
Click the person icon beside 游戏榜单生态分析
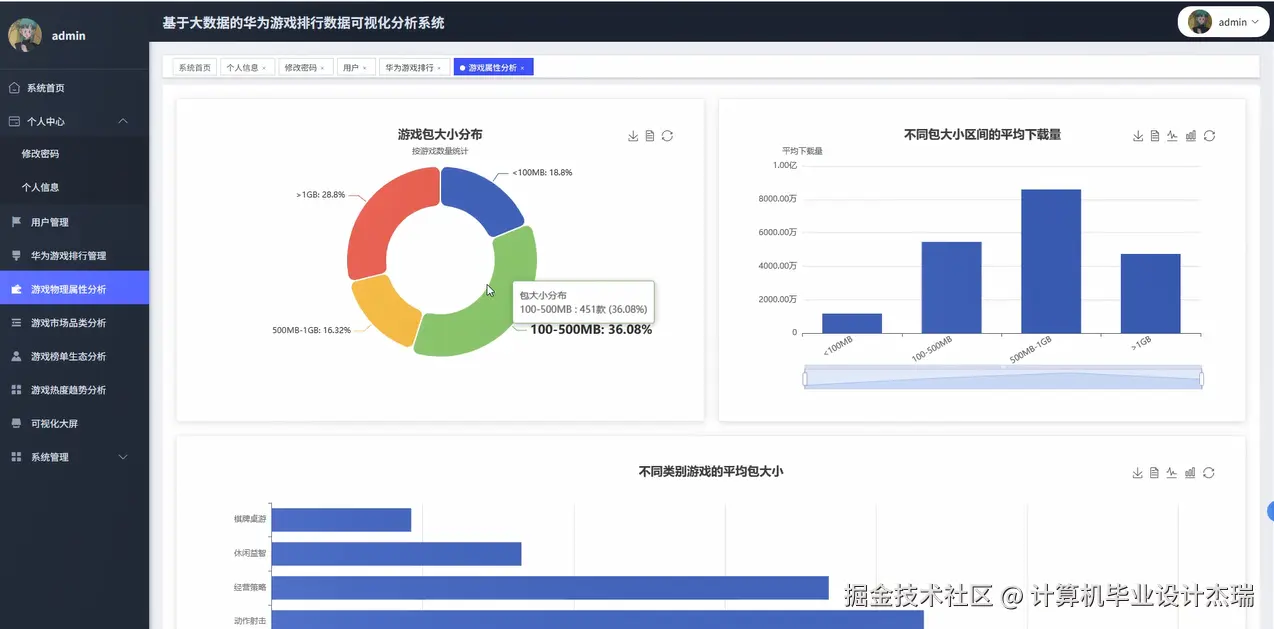[x=15, y=356]
